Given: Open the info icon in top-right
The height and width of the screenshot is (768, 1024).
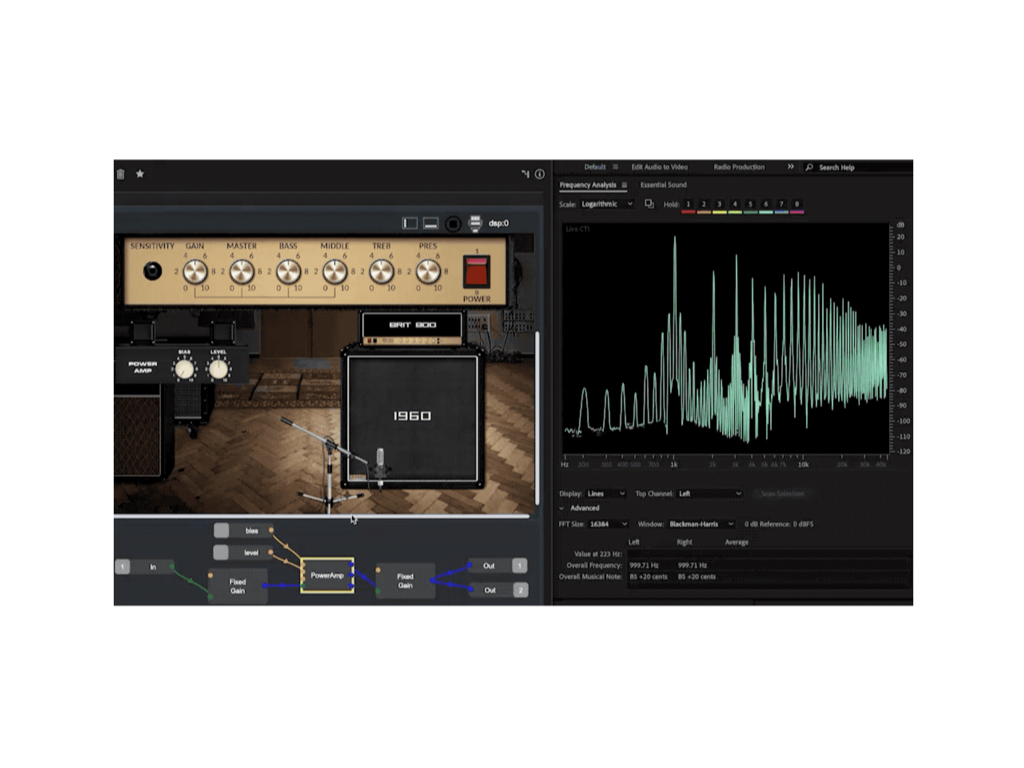Looking at the screenshot, I should pyautogui.click(x=540, y=174).
